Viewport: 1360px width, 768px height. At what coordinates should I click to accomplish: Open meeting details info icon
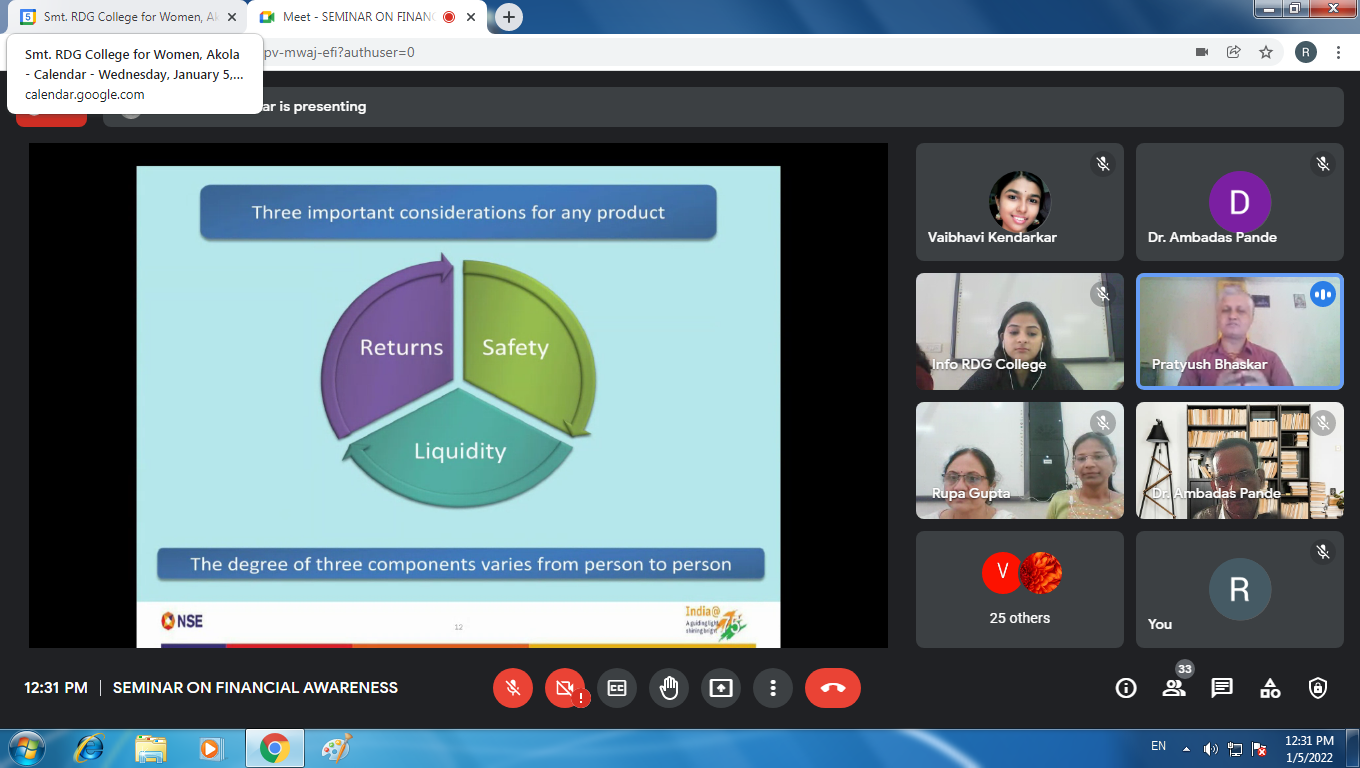(x=1126, y=688)
